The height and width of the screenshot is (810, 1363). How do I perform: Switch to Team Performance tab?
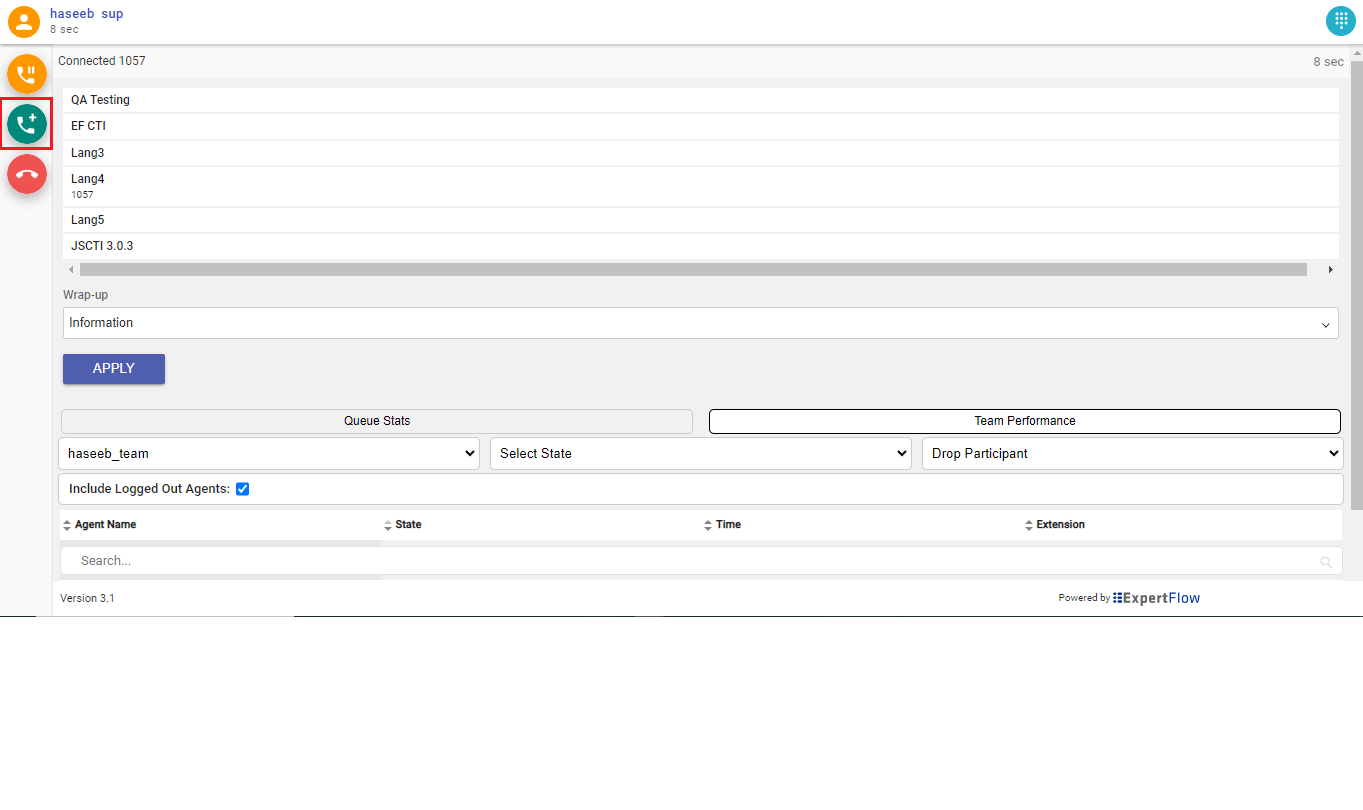(1024, 421)
